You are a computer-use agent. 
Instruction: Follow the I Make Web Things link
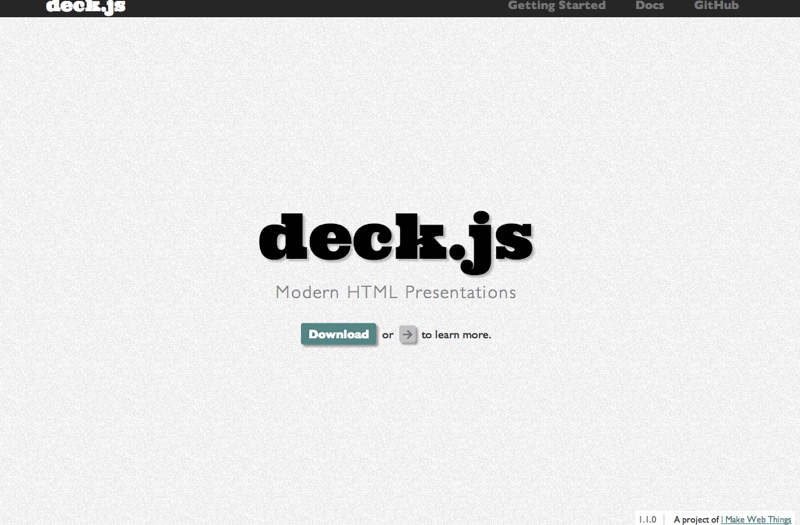tap(756, 519)
